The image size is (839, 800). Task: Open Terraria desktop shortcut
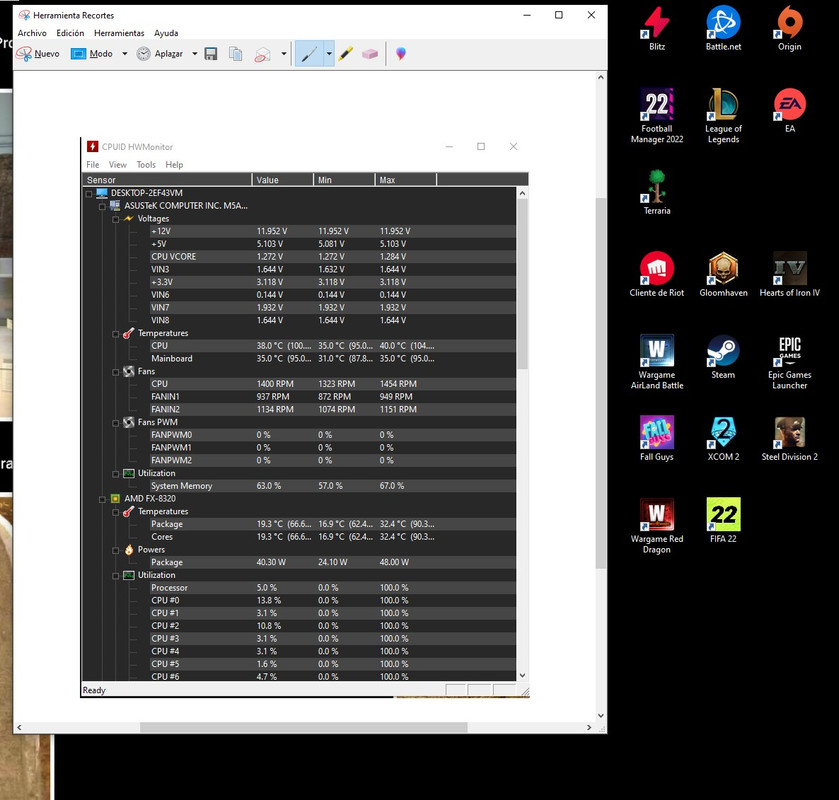[x=657, y=193]
